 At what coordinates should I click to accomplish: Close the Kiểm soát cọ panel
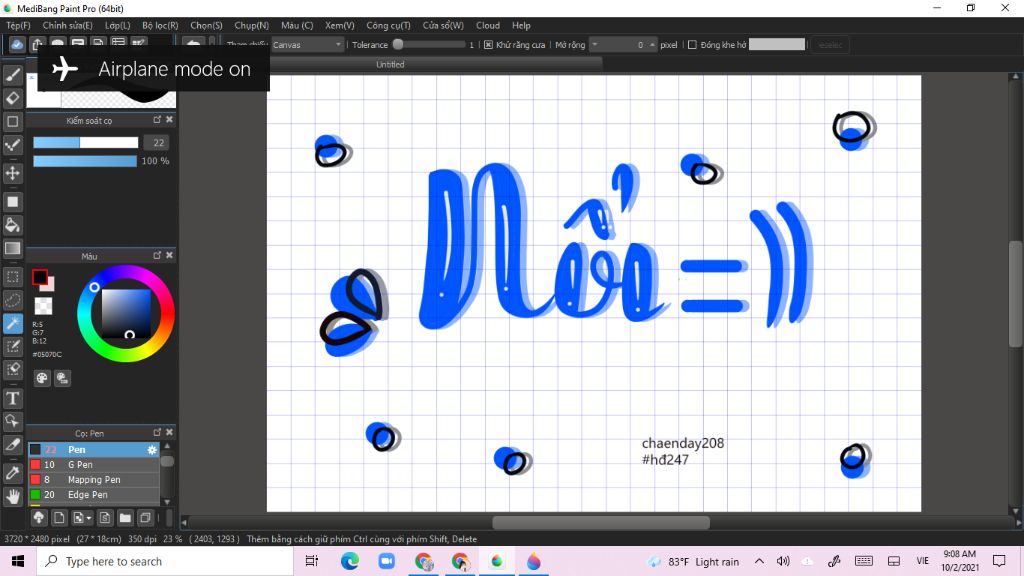[x=170, y=120]
